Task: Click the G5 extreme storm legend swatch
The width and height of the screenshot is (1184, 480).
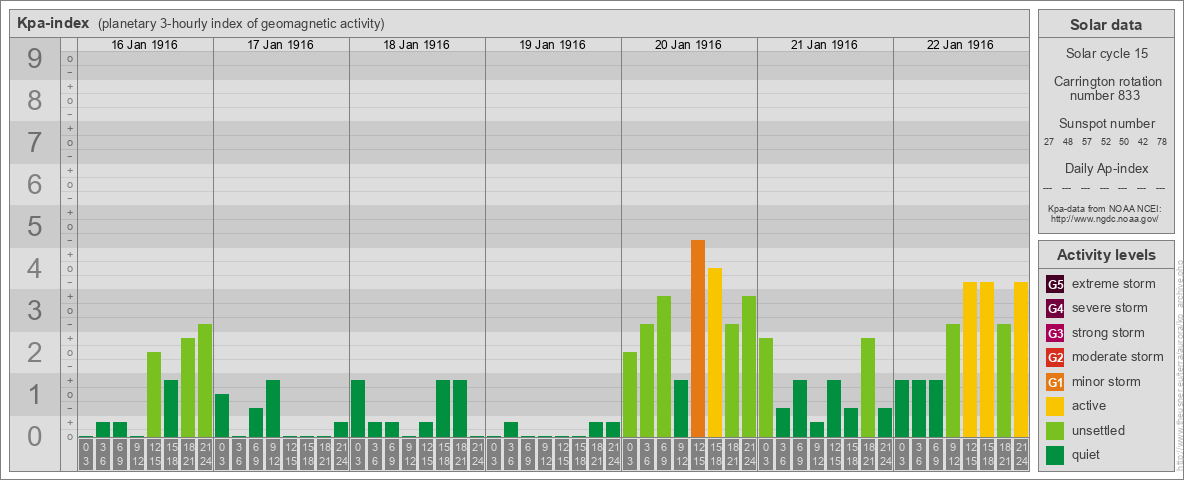Action: 1055,285
